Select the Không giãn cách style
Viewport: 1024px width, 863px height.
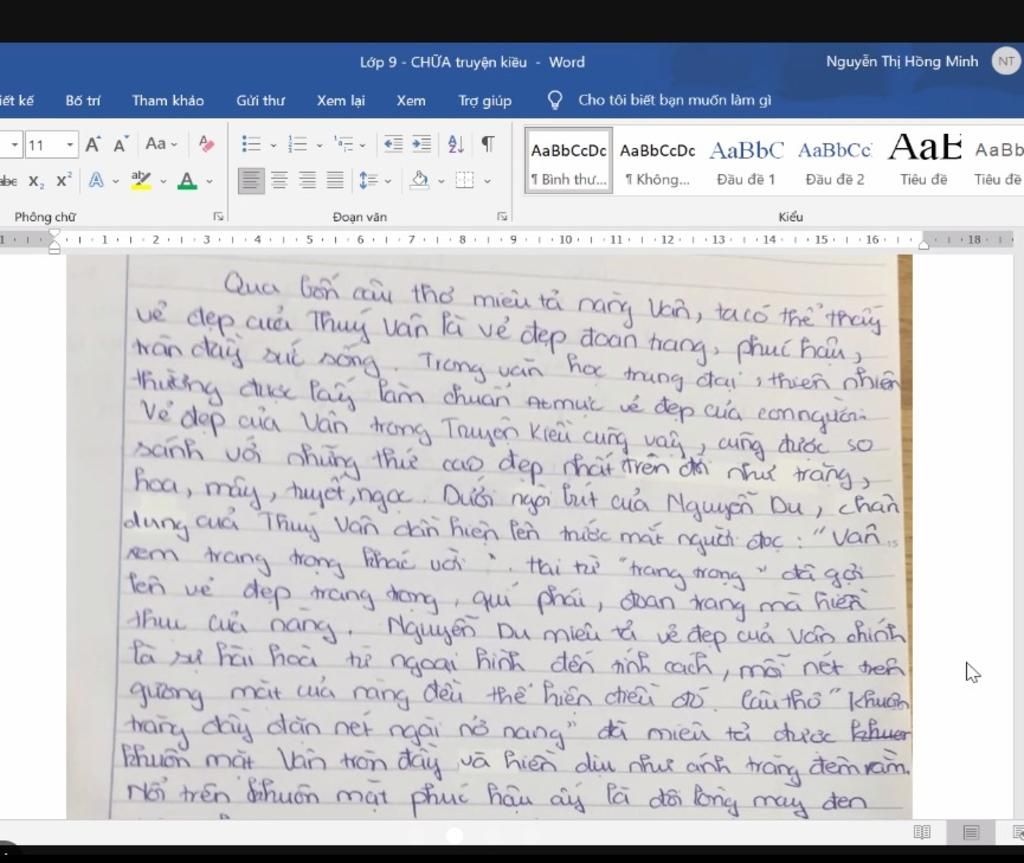(x=658, y=161)
